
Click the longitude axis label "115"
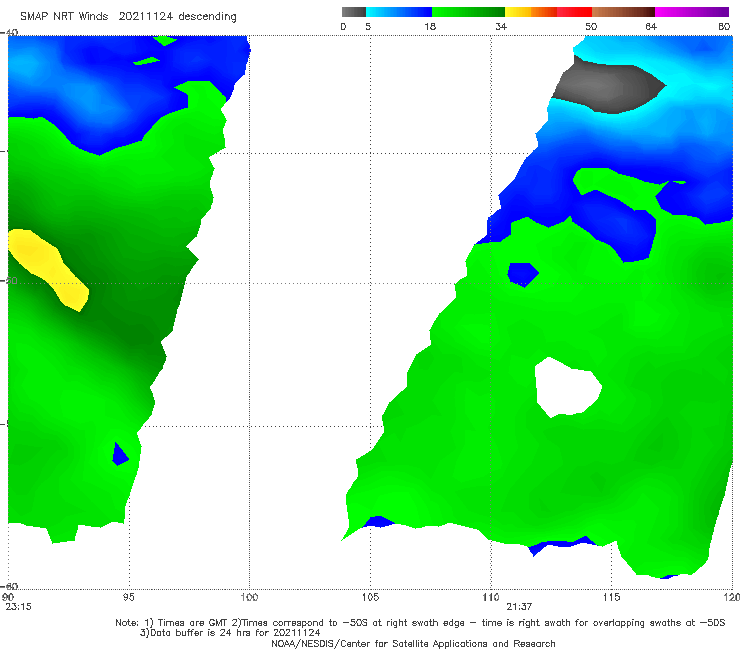click(612, 597)
